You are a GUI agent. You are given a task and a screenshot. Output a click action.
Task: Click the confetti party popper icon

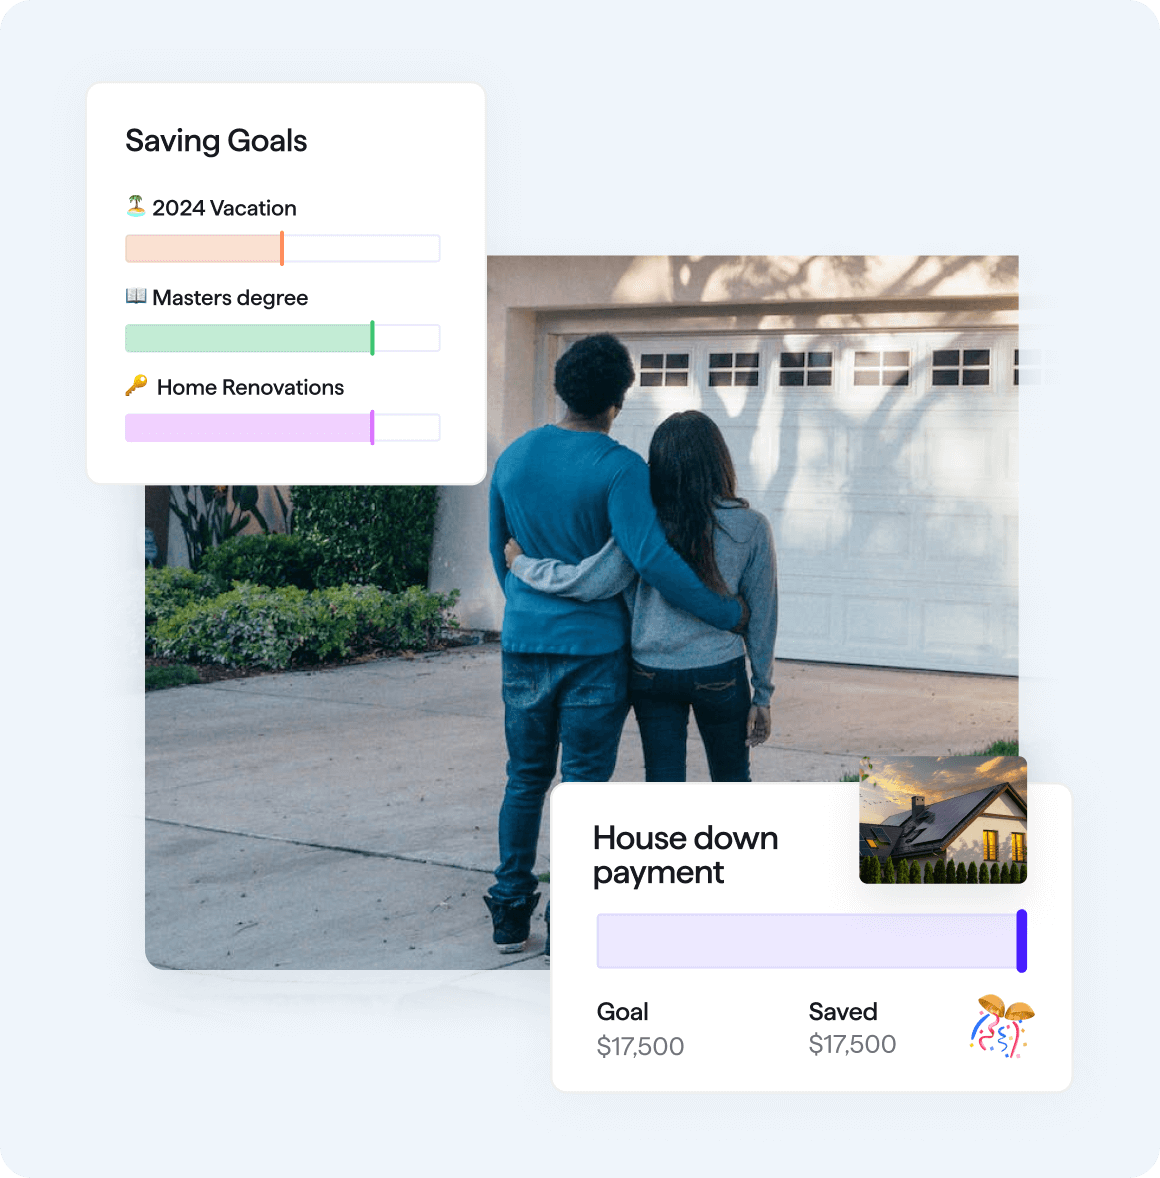[1001, 1026]
